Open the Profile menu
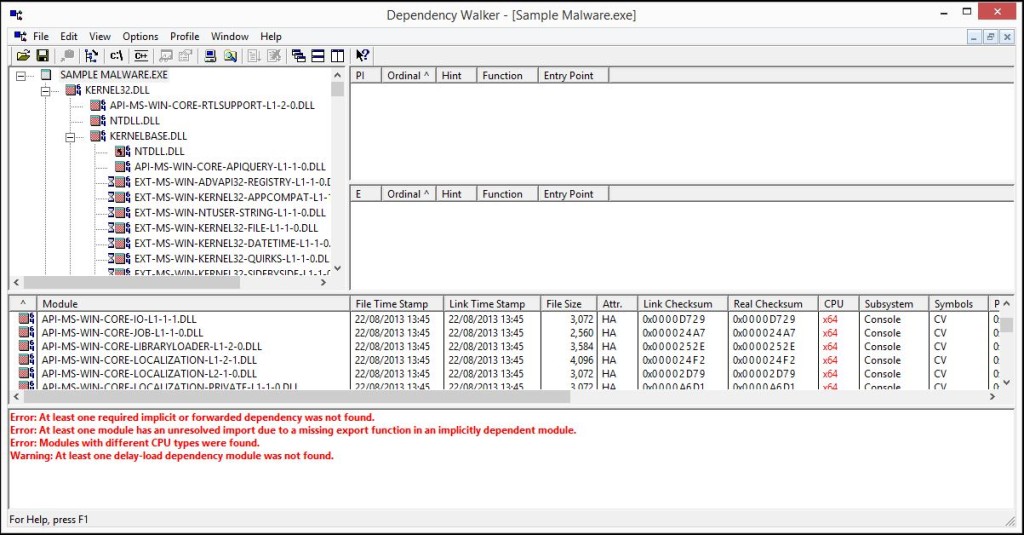 coord(185,37)
